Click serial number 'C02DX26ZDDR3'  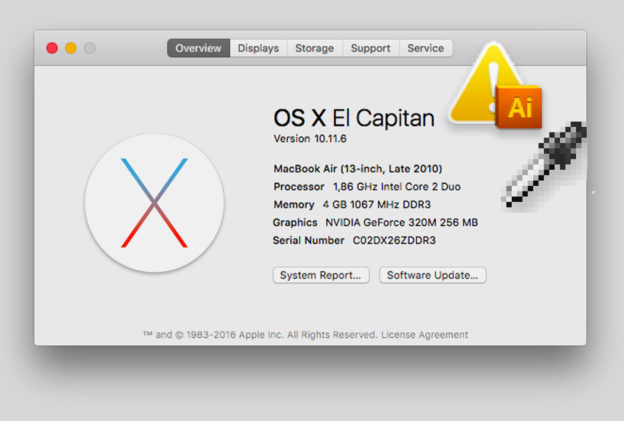pyautogui.click(x=394, y=240)
